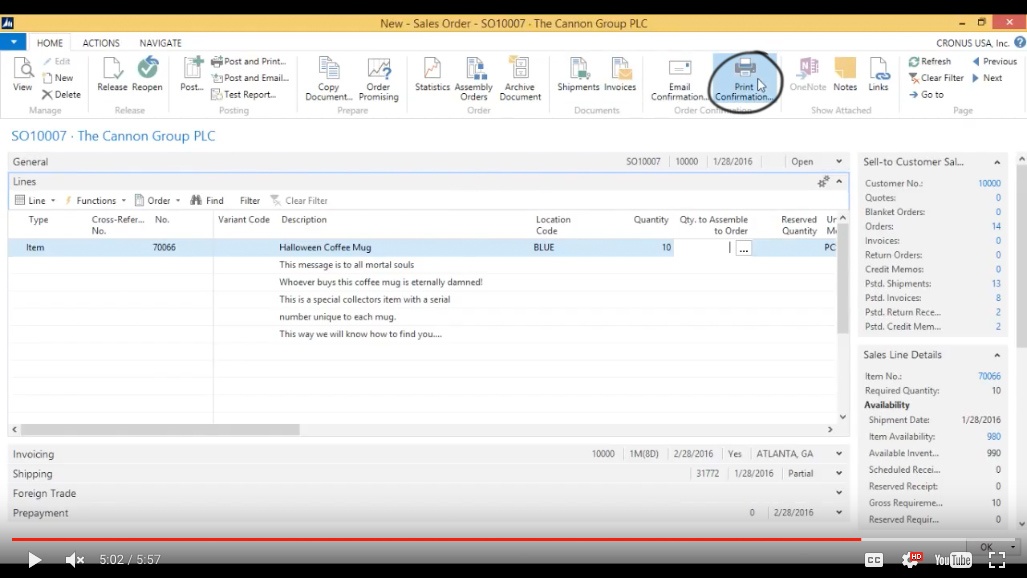Show order Statistics
Image resolution: width=1027 pixels, height=578 pixels.
pos(432,75)
